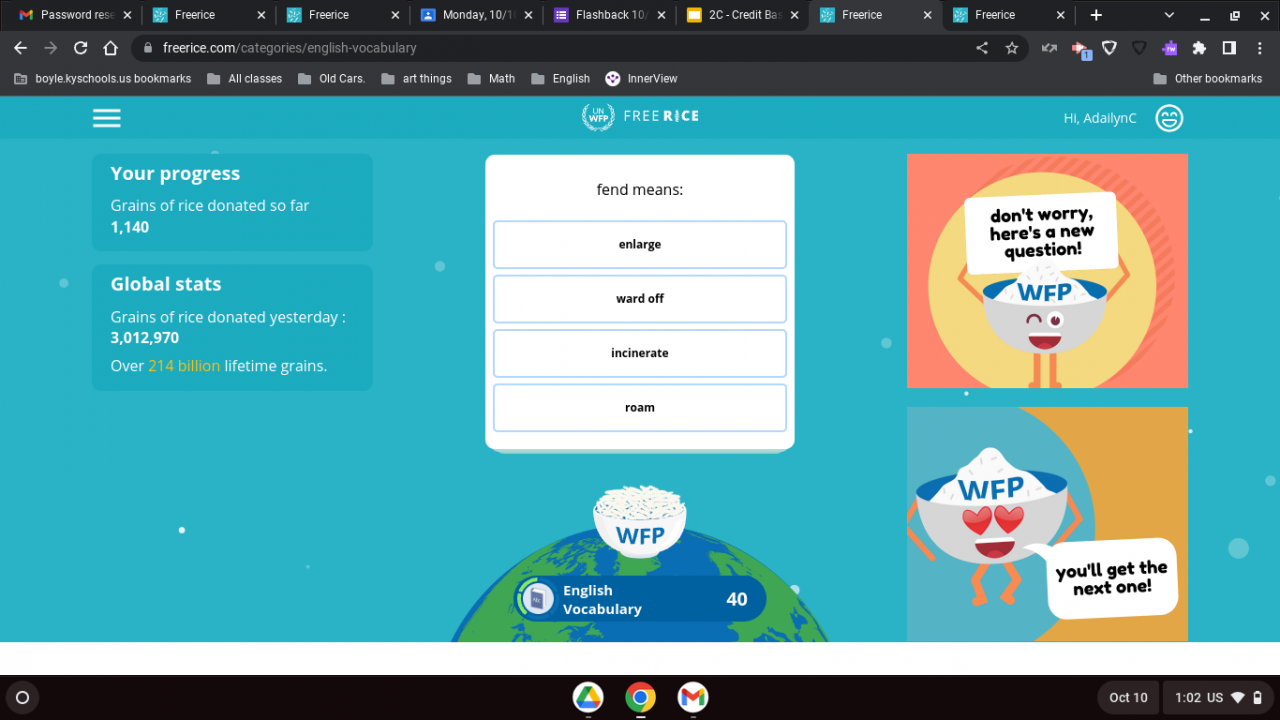
Task: Expand the Other bookmarks folder
Action: 1208,78
